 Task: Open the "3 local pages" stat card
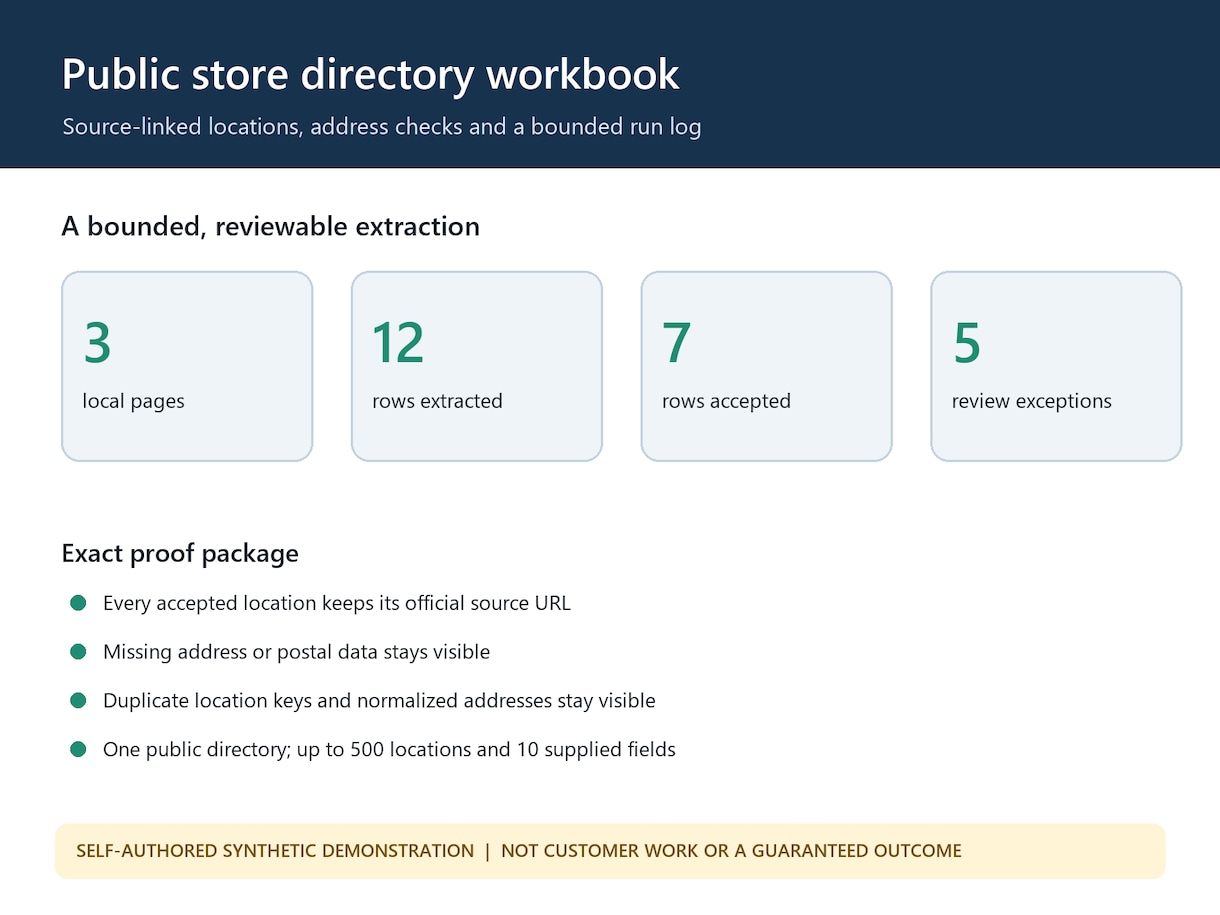pos(187,366)
